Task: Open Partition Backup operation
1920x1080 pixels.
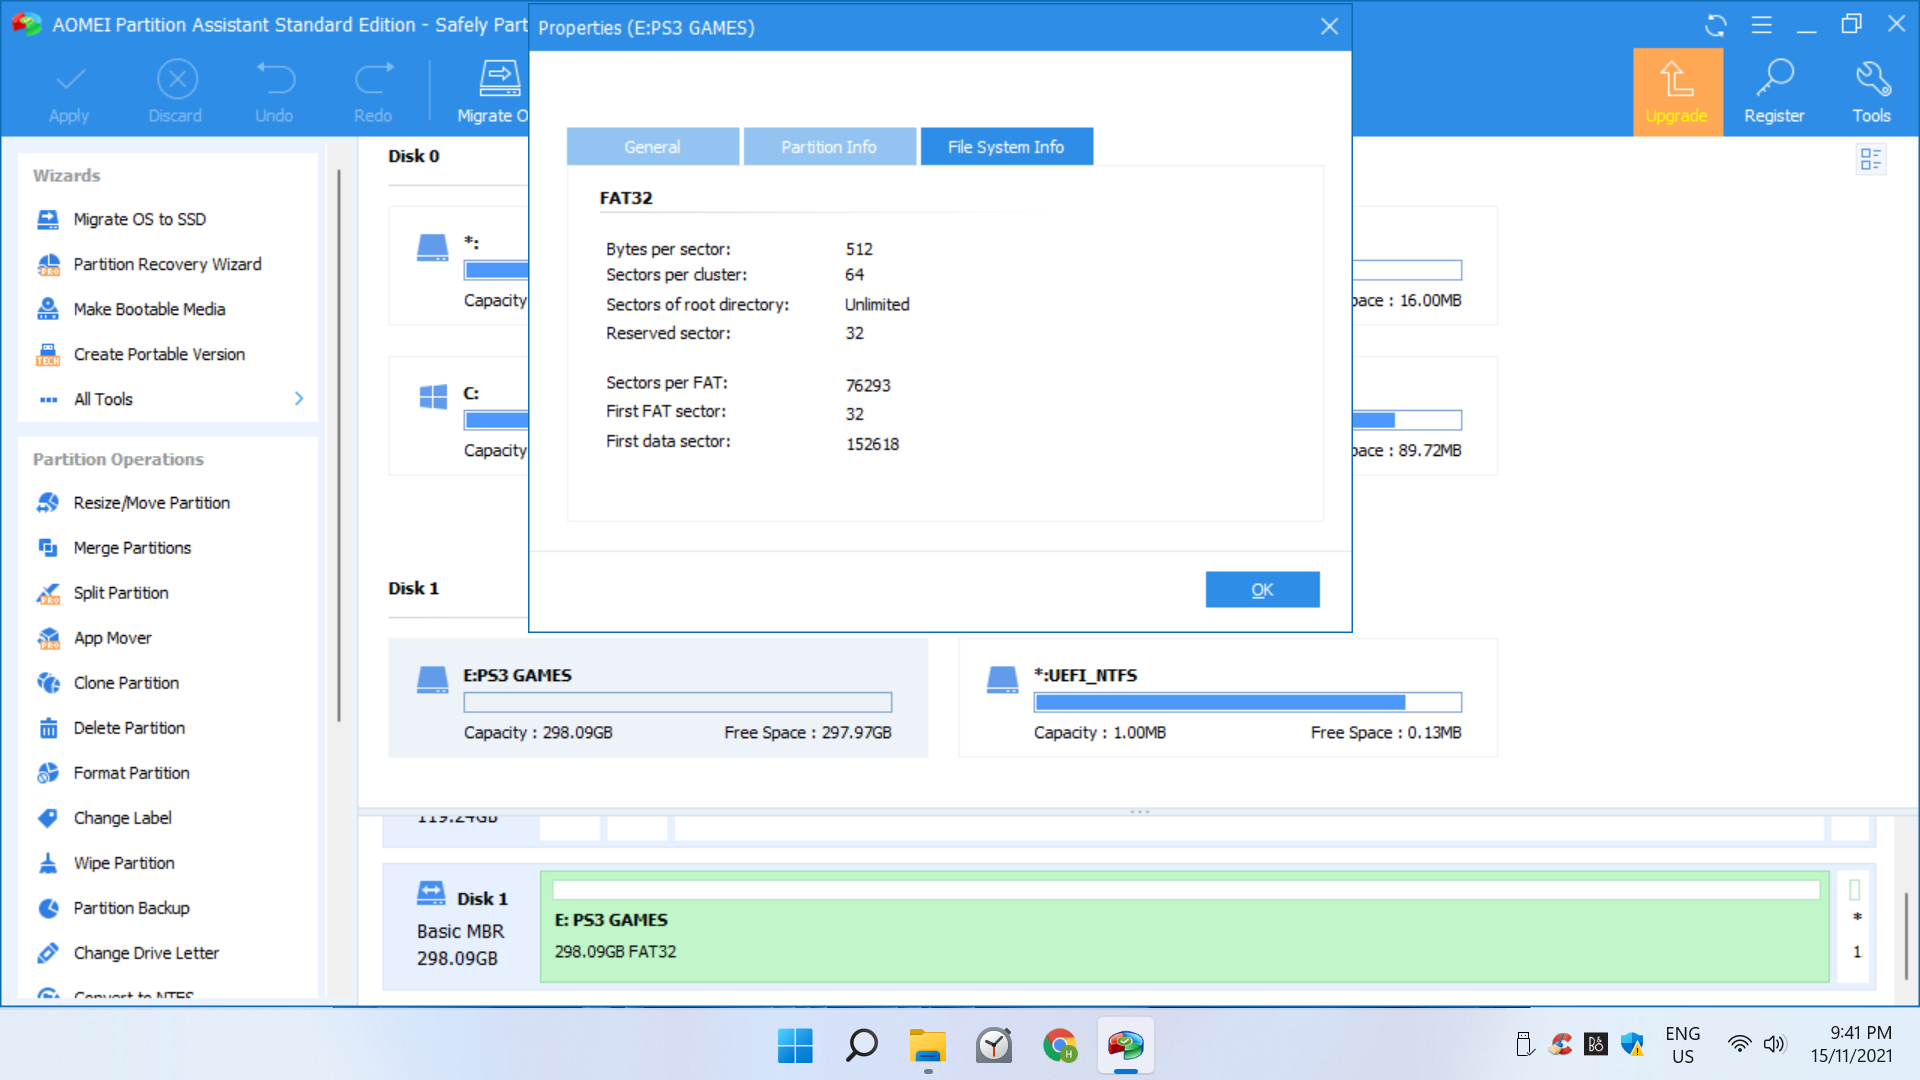Action: tap(131, 908)
